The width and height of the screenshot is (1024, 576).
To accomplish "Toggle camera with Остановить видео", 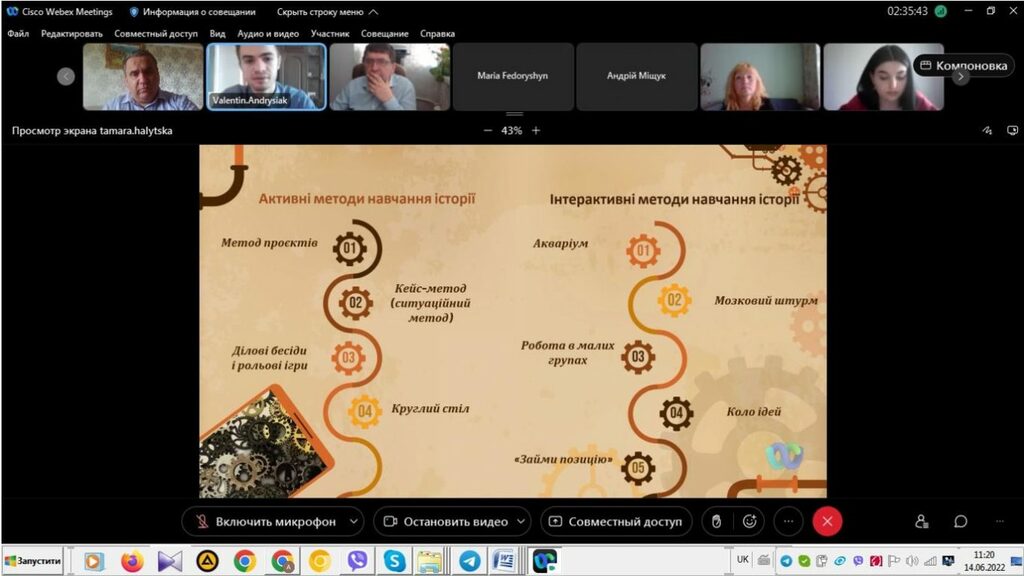I will point(446,521).
